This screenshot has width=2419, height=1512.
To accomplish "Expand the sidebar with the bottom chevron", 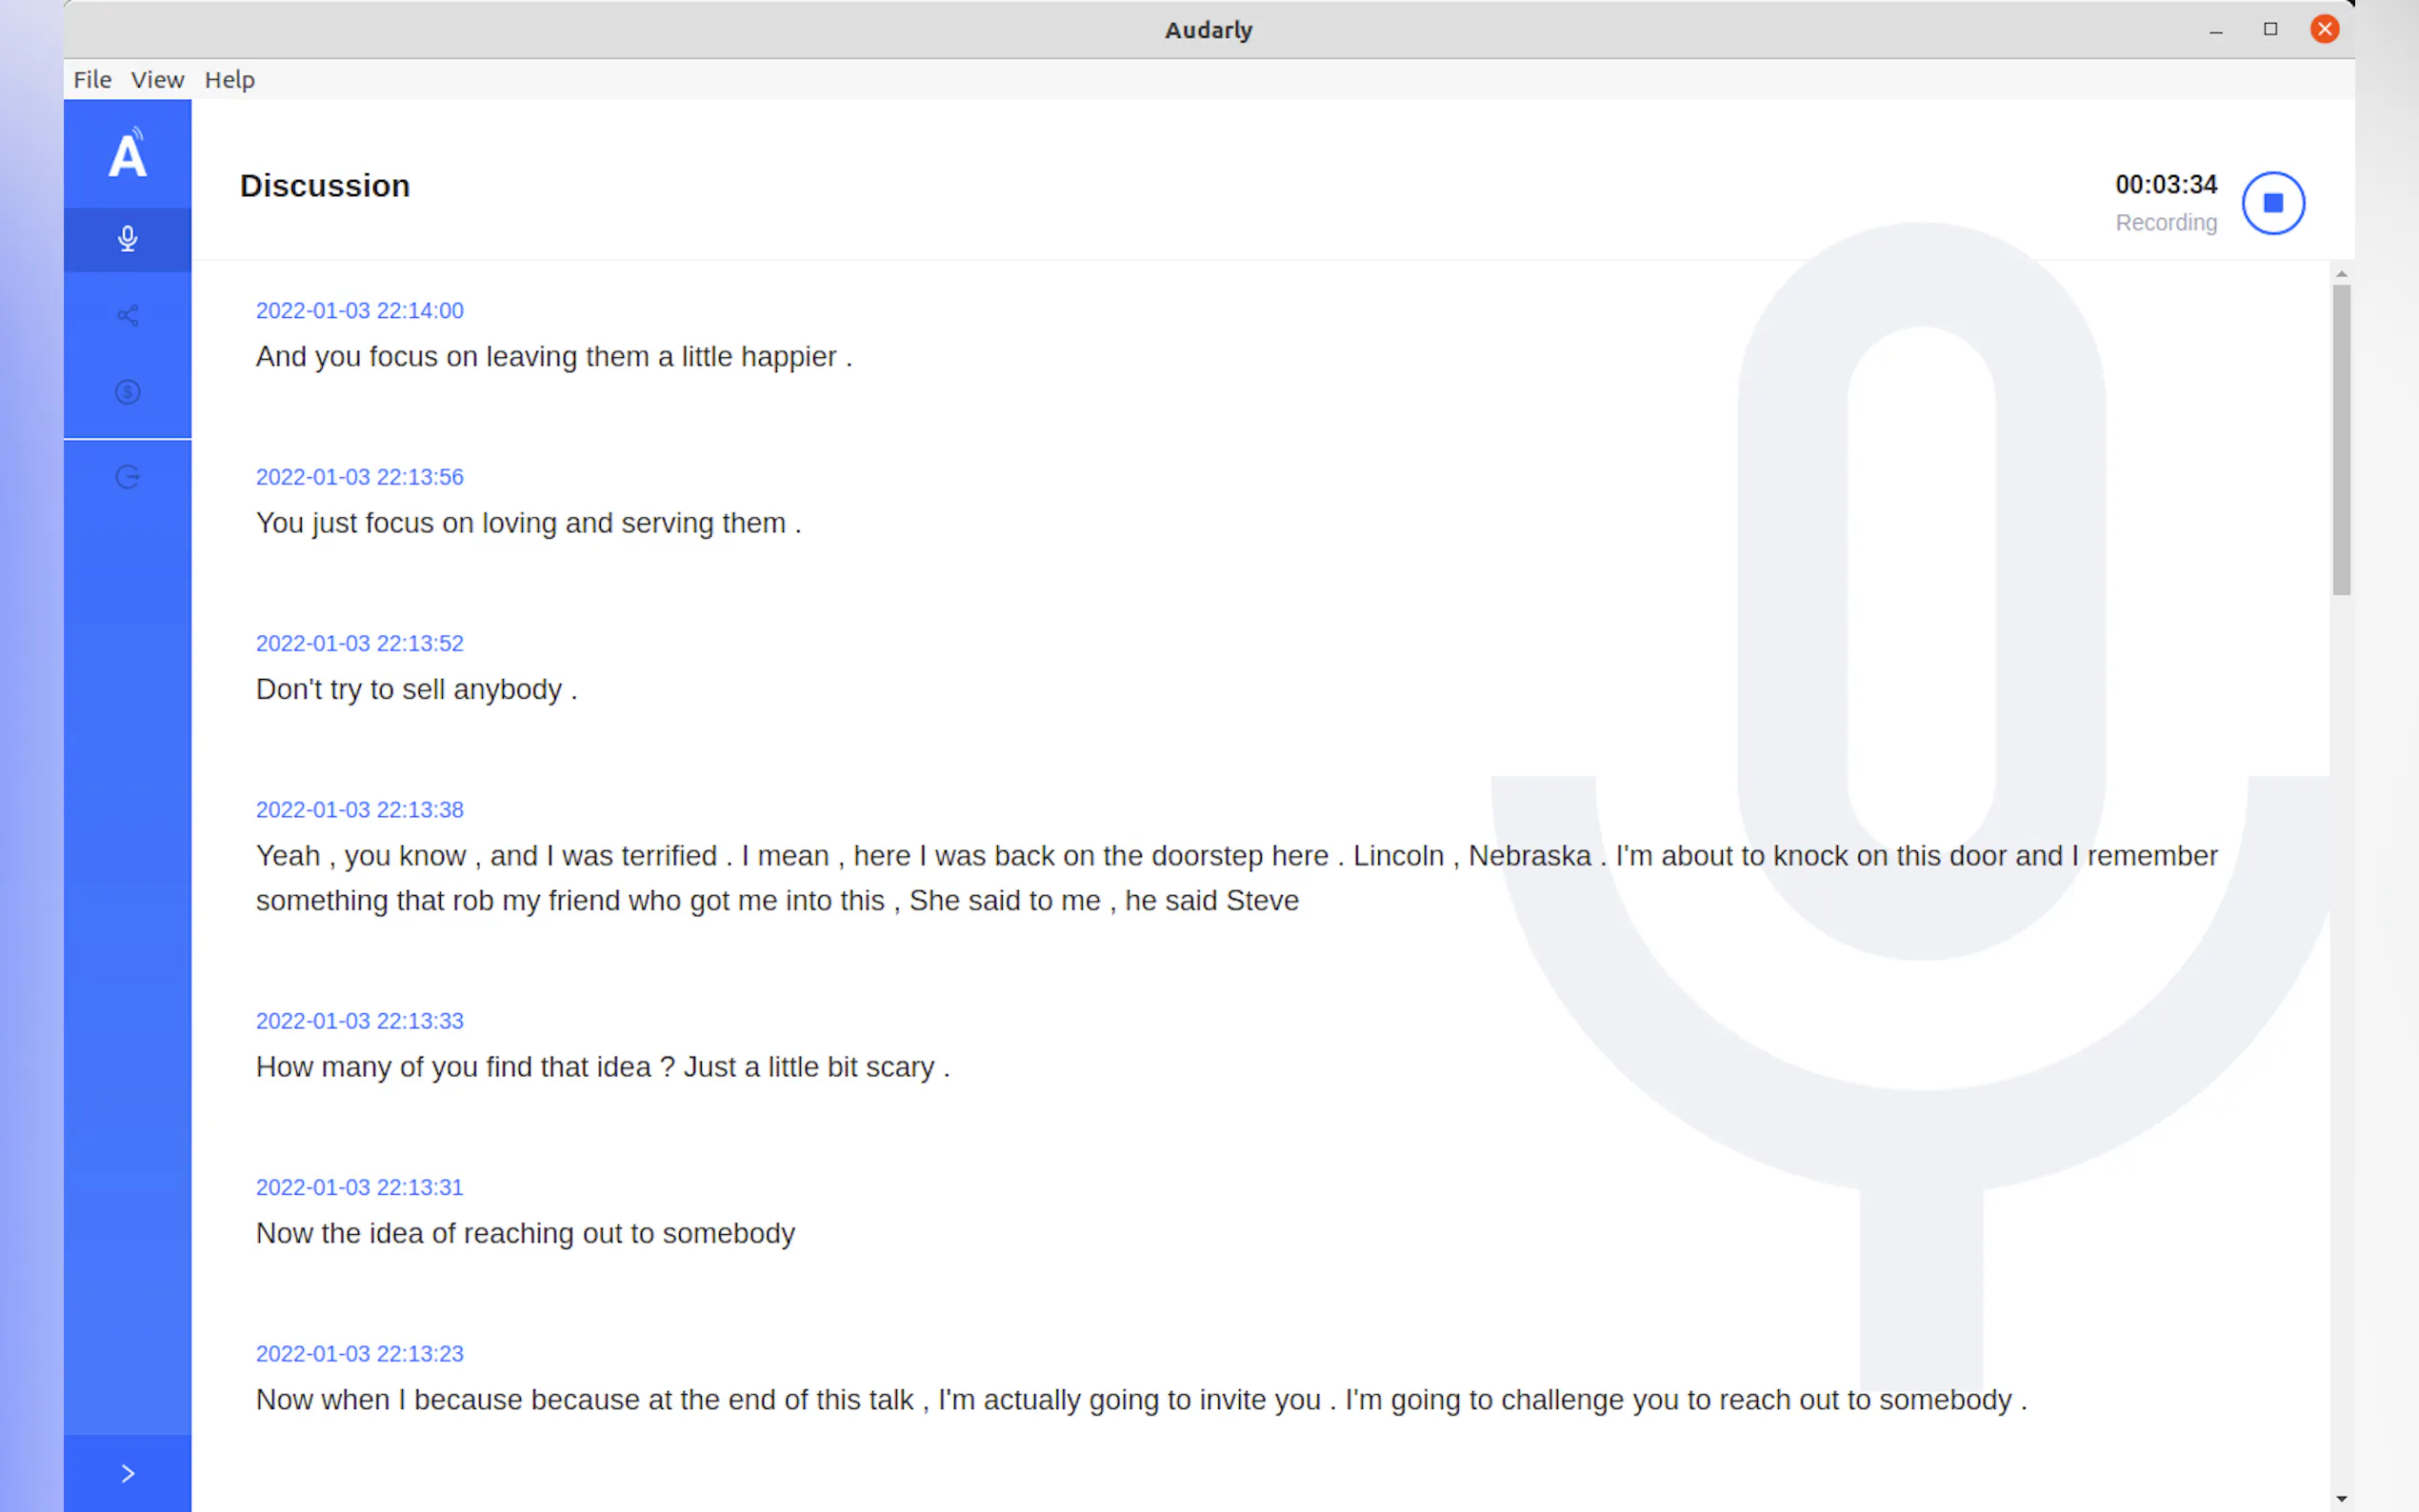I will pos(127,1473).
